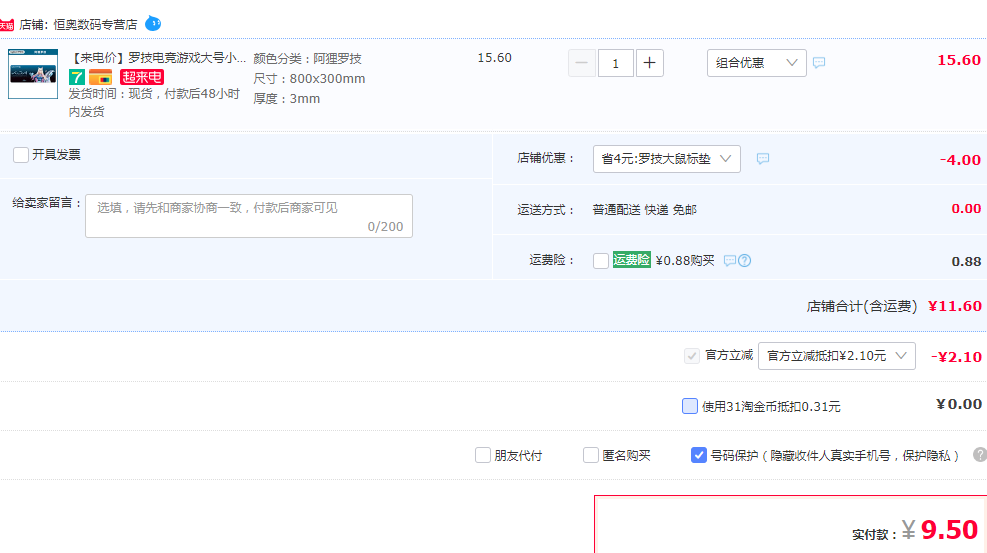
Task: Click the ¥0.00 Taojinbi deduction amount
Action: (x=959, y=405)
